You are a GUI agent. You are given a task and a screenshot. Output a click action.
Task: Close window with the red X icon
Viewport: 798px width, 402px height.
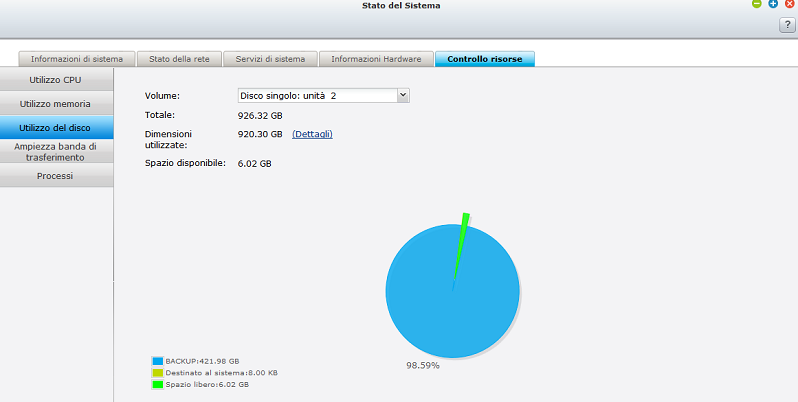pos(789,5)
